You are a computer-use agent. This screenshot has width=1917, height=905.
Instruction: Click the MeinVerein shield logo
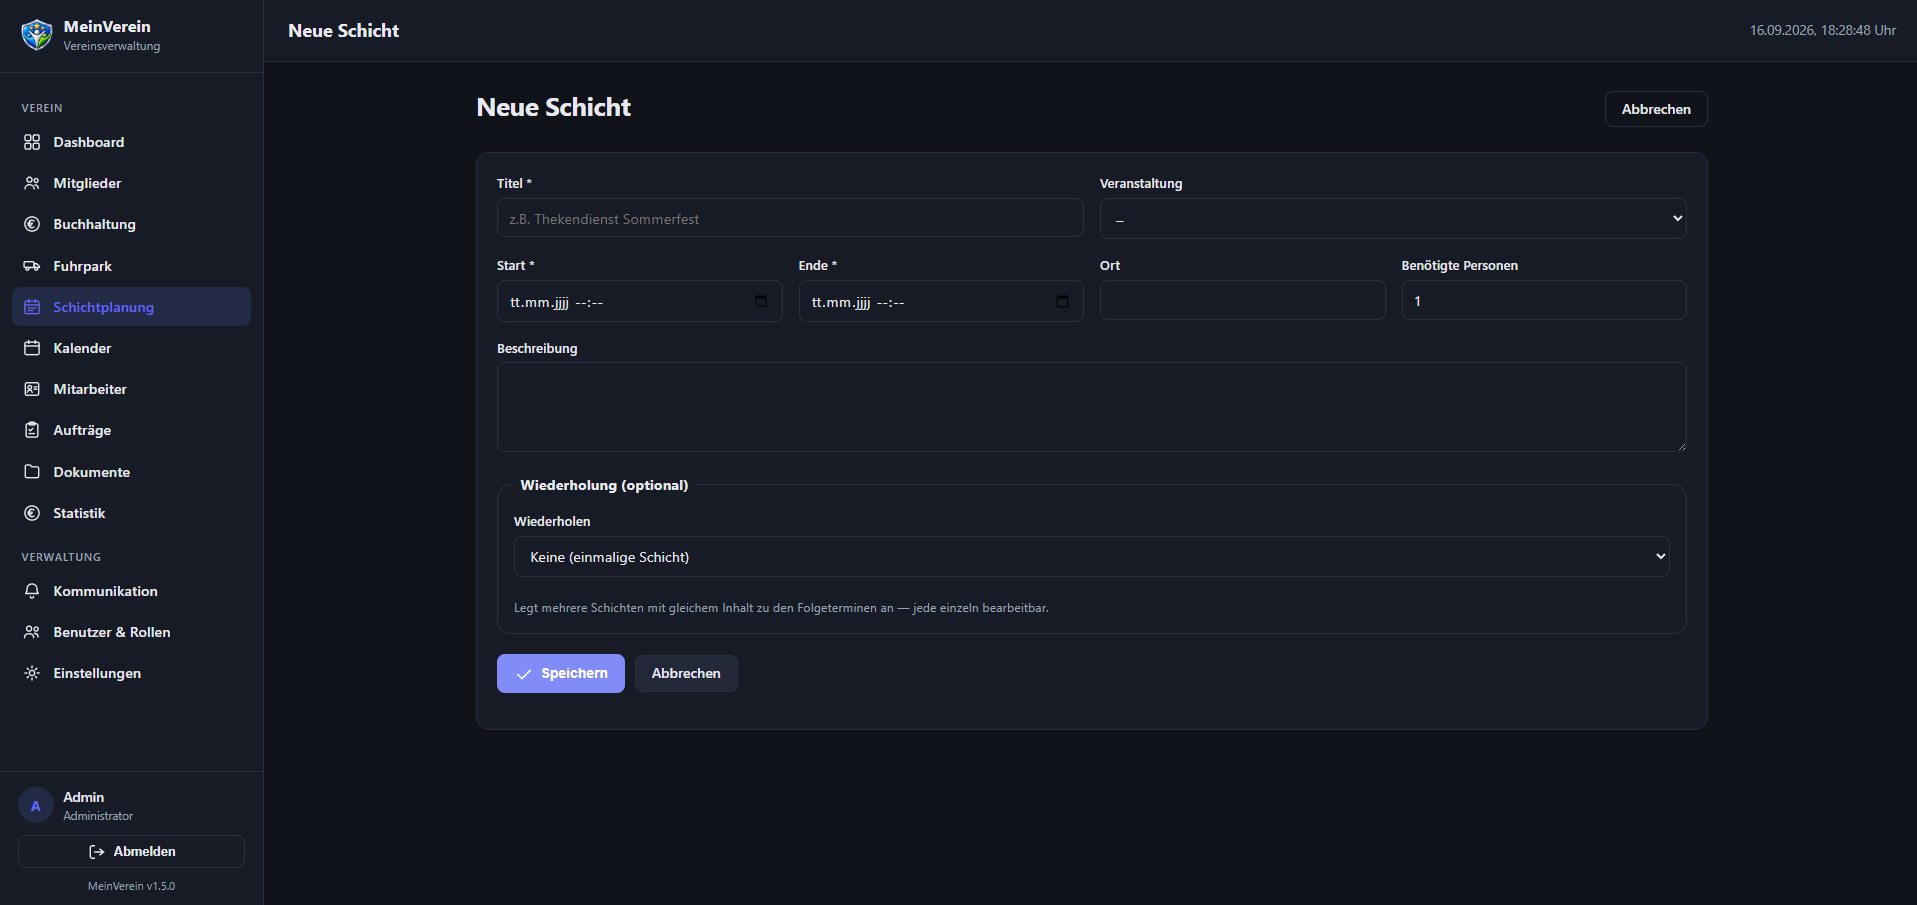point(37,35)
